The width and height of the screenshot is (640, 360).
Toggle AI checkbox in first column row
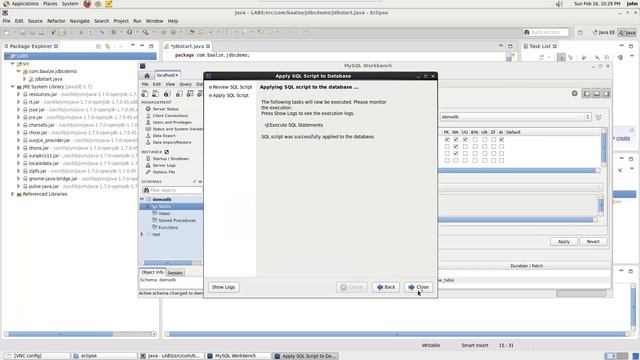pos(501,140)
